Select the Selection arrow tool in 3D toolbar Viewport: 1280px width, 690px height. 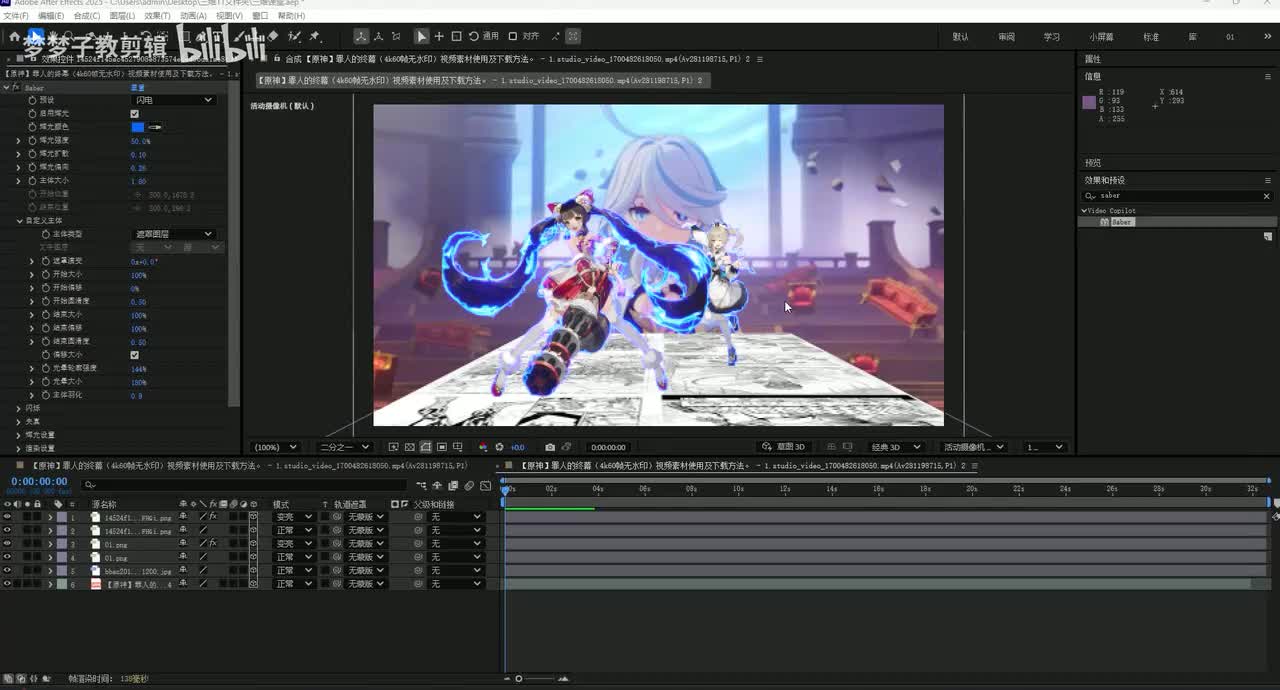point(421,36)
